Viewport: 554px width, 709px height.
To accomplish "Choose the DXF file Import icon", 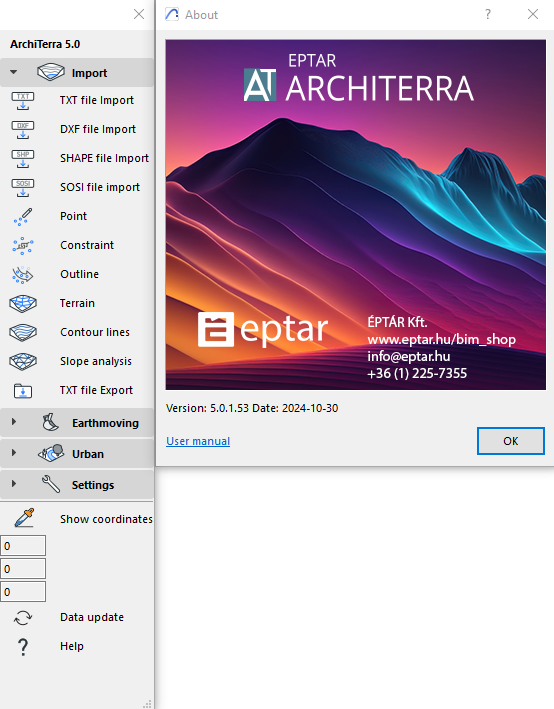I will click(23, 129).
